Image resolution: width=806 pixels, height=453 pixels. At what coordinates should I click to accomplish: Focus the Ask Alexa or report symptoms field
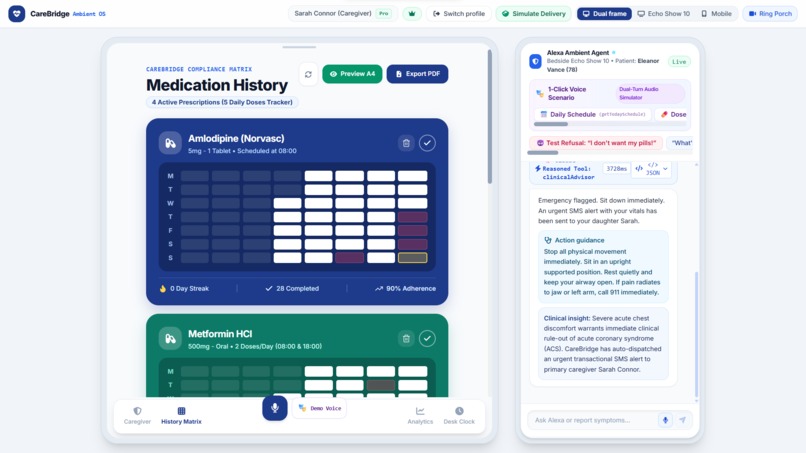click(593, 420)
